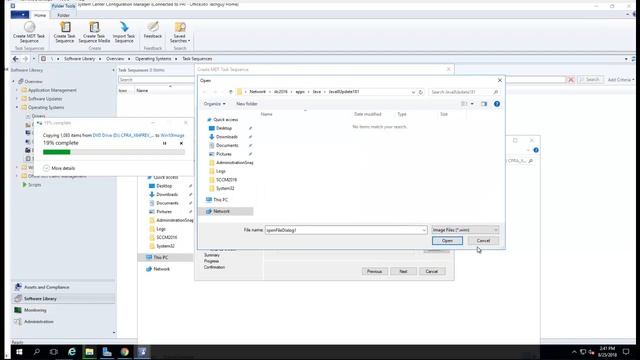640x360 pixels.
Task: Select Desktop in Open dialog sidebar
Action: pyautogui.click(x=224, y=128)
